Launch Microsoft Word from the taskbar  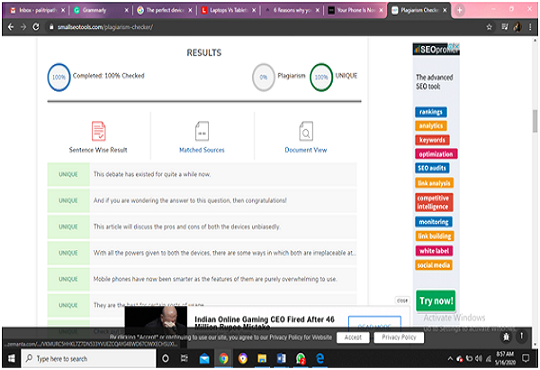281,359
